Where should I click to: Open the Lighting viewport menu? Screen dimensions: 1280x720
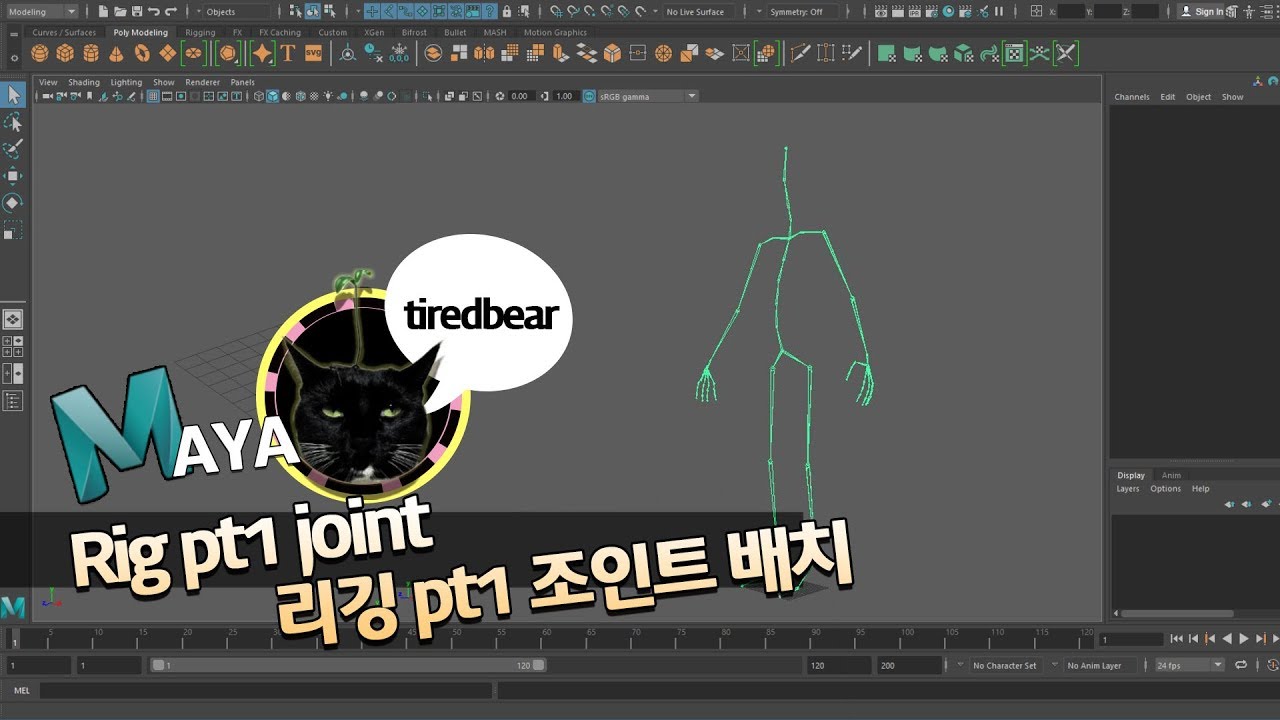[126, 82]
